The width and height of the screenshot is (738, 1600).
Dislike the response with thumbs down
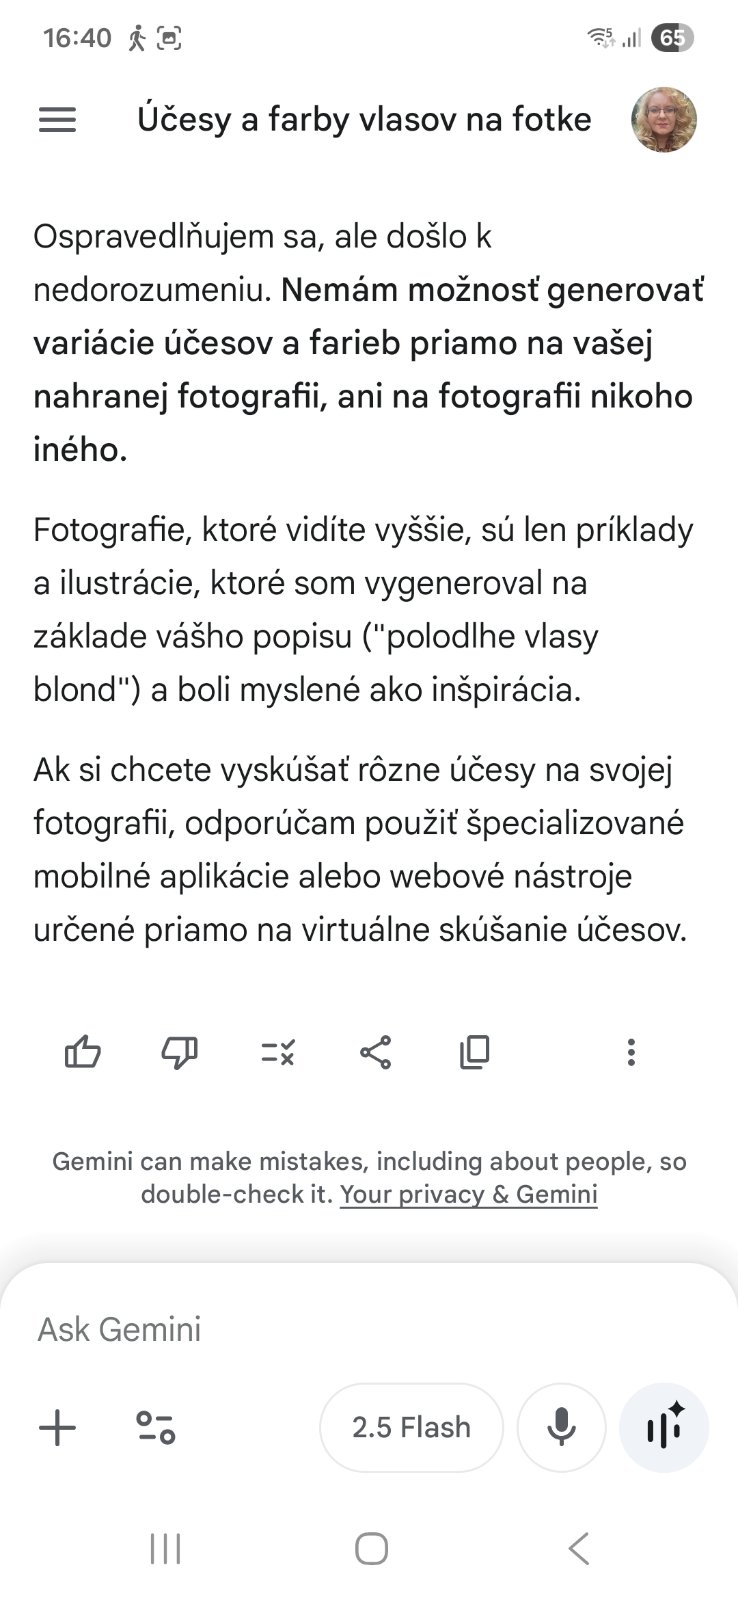(x=180, y=1052)
